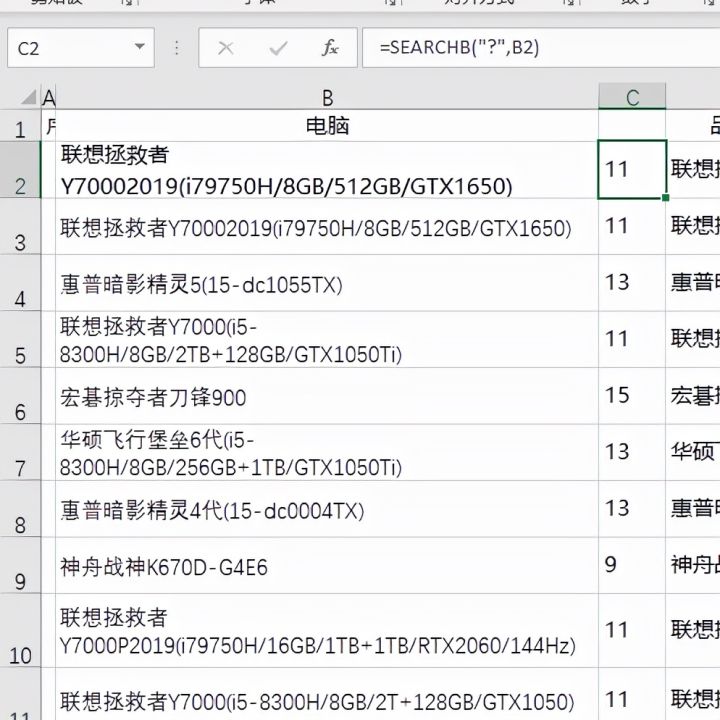Select cell B10 联想拯救者 Y7000P2019

[327, 631]
